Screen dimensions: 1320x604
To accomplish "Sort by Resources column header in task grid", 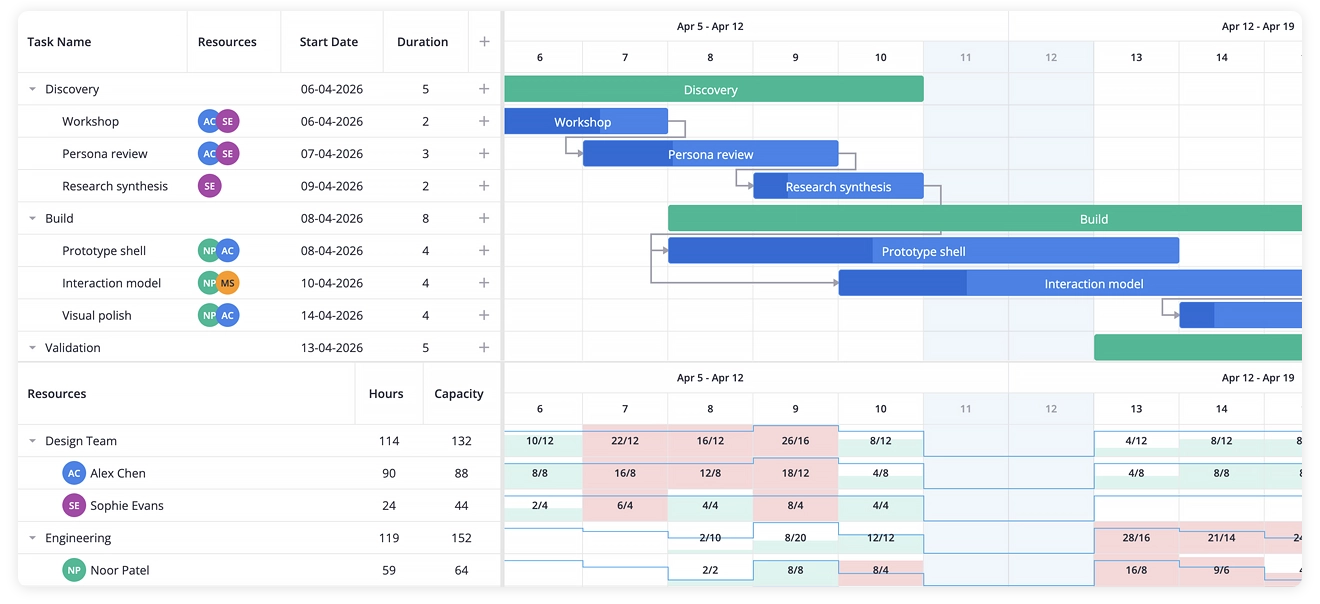I will [x=234, y=42].
